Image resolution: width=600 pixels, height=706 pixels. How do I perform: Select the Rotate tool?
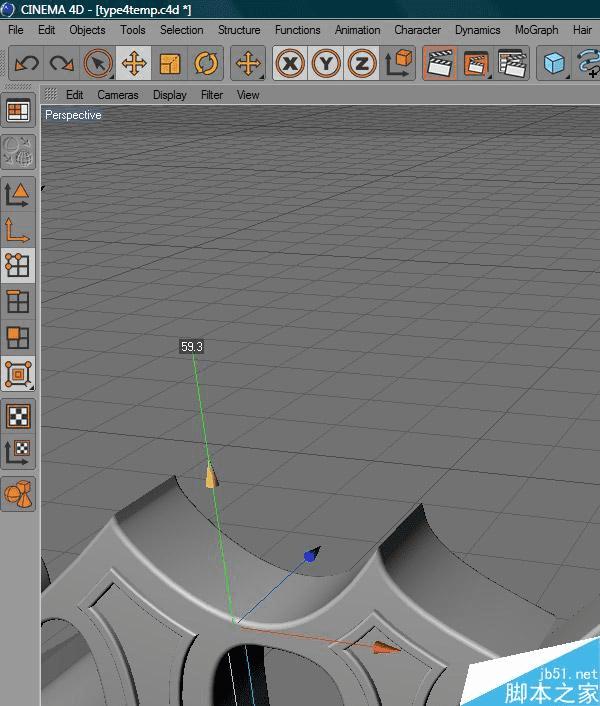click(x=206, y=64)
